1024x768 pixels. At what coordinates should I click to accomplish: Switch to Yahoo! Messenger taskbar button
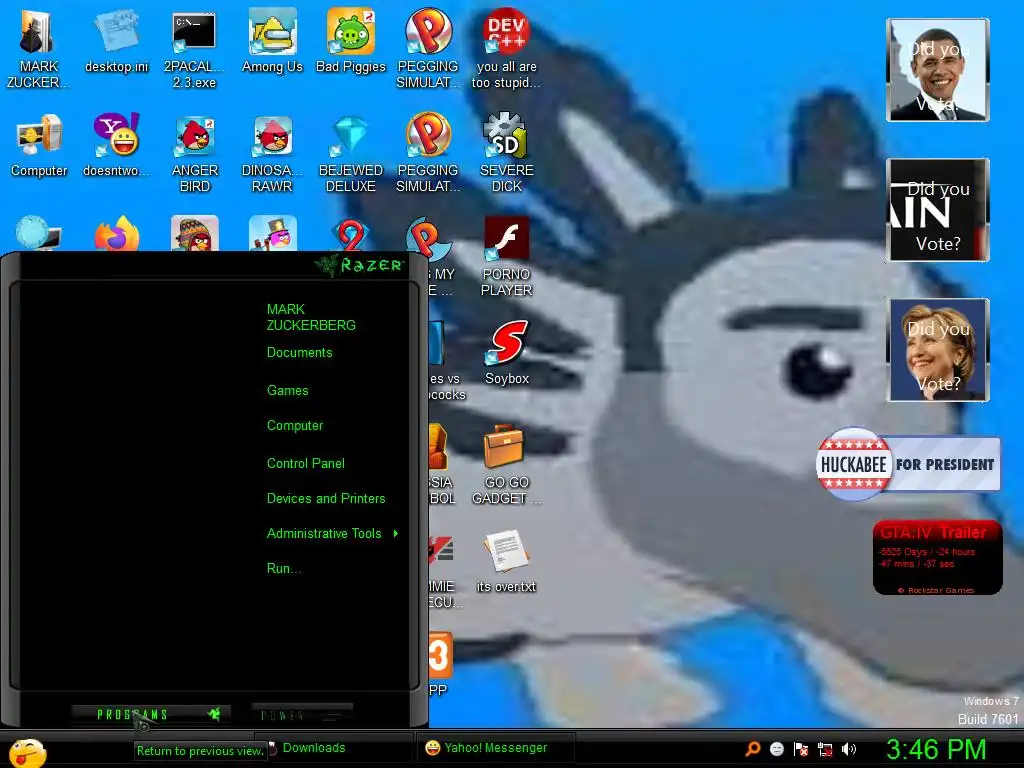click(x=496, y=748)
